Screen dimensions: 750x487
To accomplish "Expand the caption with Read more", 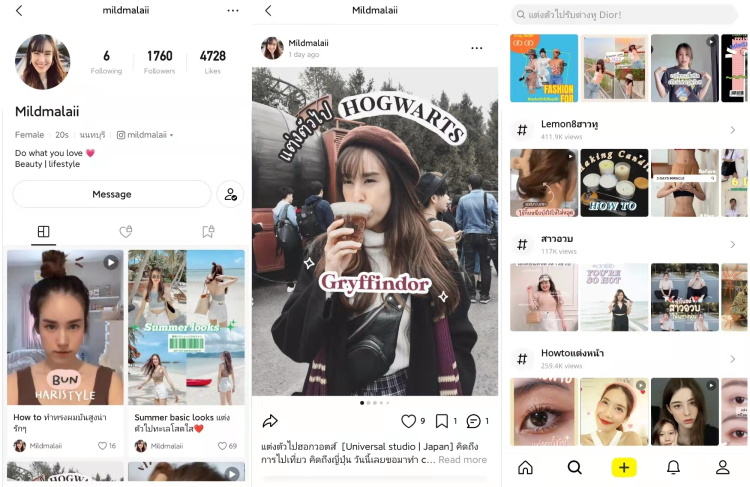I will (463, 460).
